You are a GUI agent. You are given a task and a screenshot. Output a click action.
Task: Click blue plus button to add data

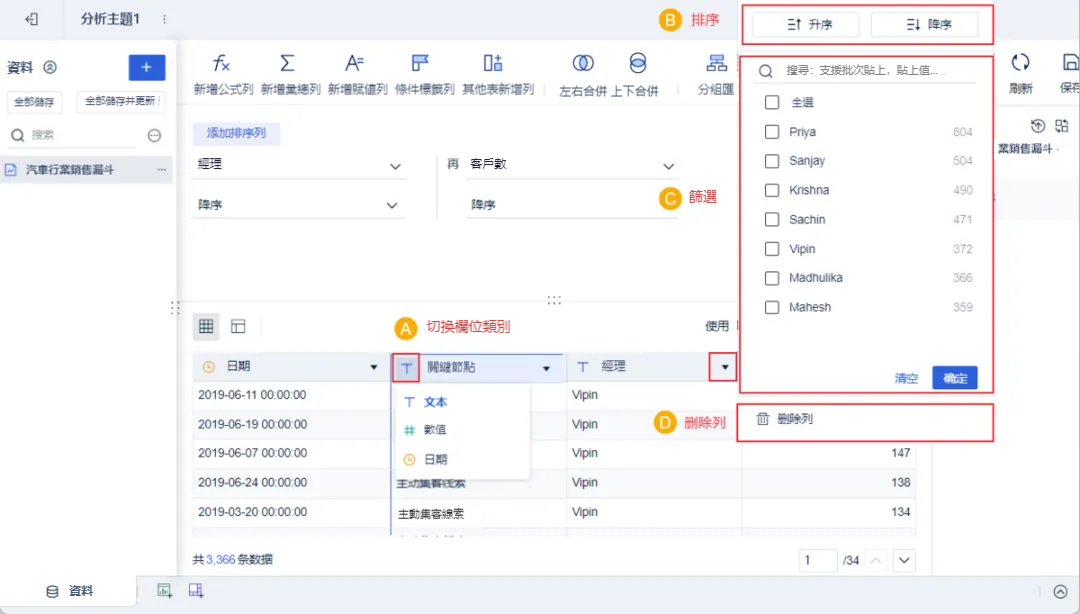(x=146, y=67)
